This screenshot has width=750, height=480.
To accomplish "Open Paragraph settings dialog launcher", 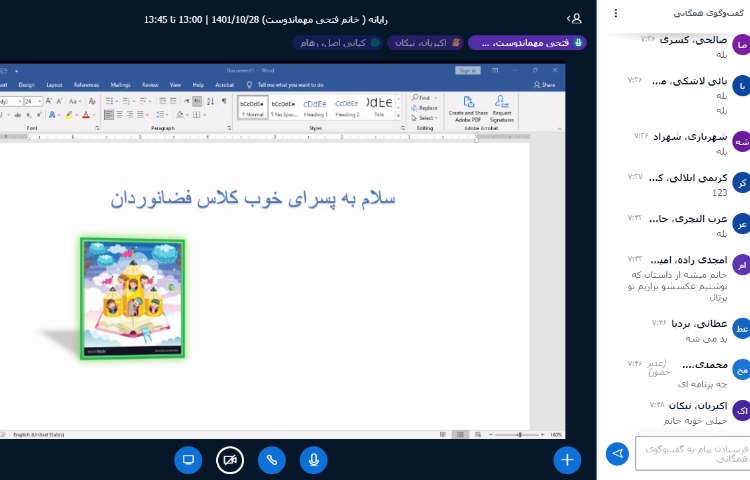I will tap(229, 128).
